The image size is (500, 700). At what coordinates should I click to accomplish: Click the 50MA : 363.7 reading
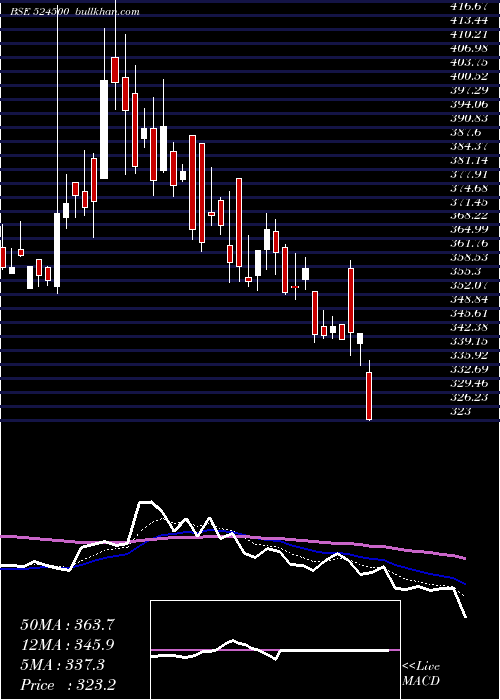(67, 625)
